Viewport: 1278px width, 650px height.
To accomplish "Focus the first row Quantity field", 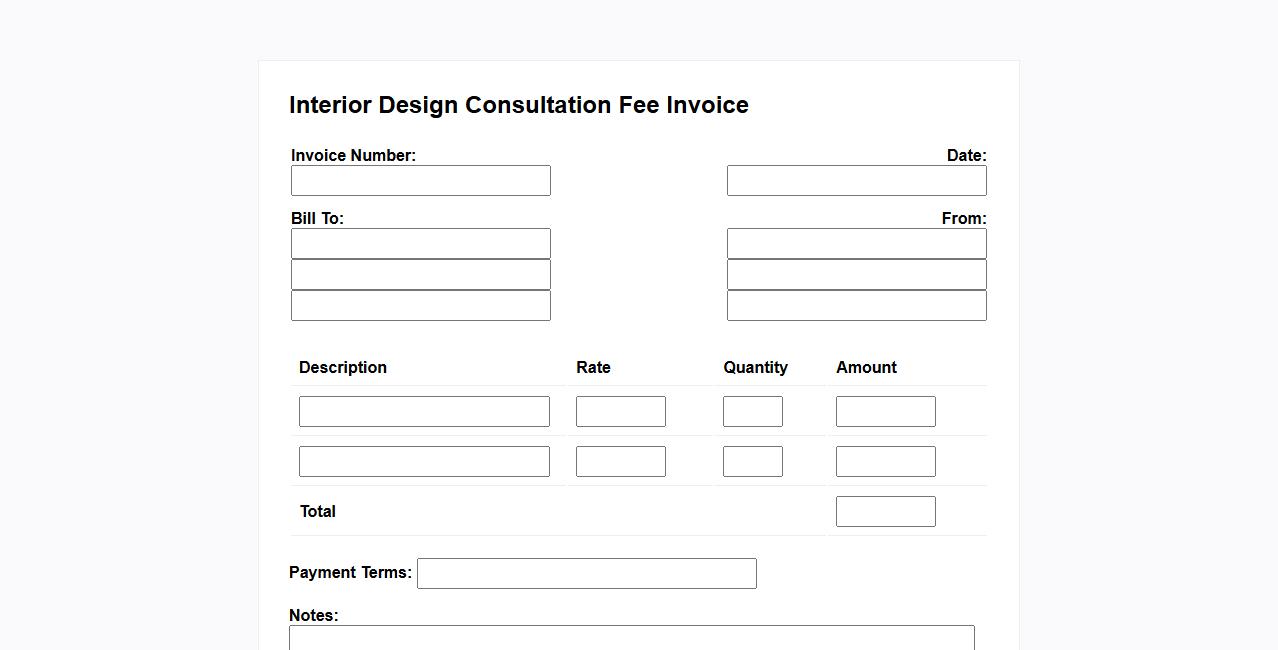I will [752, 412].
